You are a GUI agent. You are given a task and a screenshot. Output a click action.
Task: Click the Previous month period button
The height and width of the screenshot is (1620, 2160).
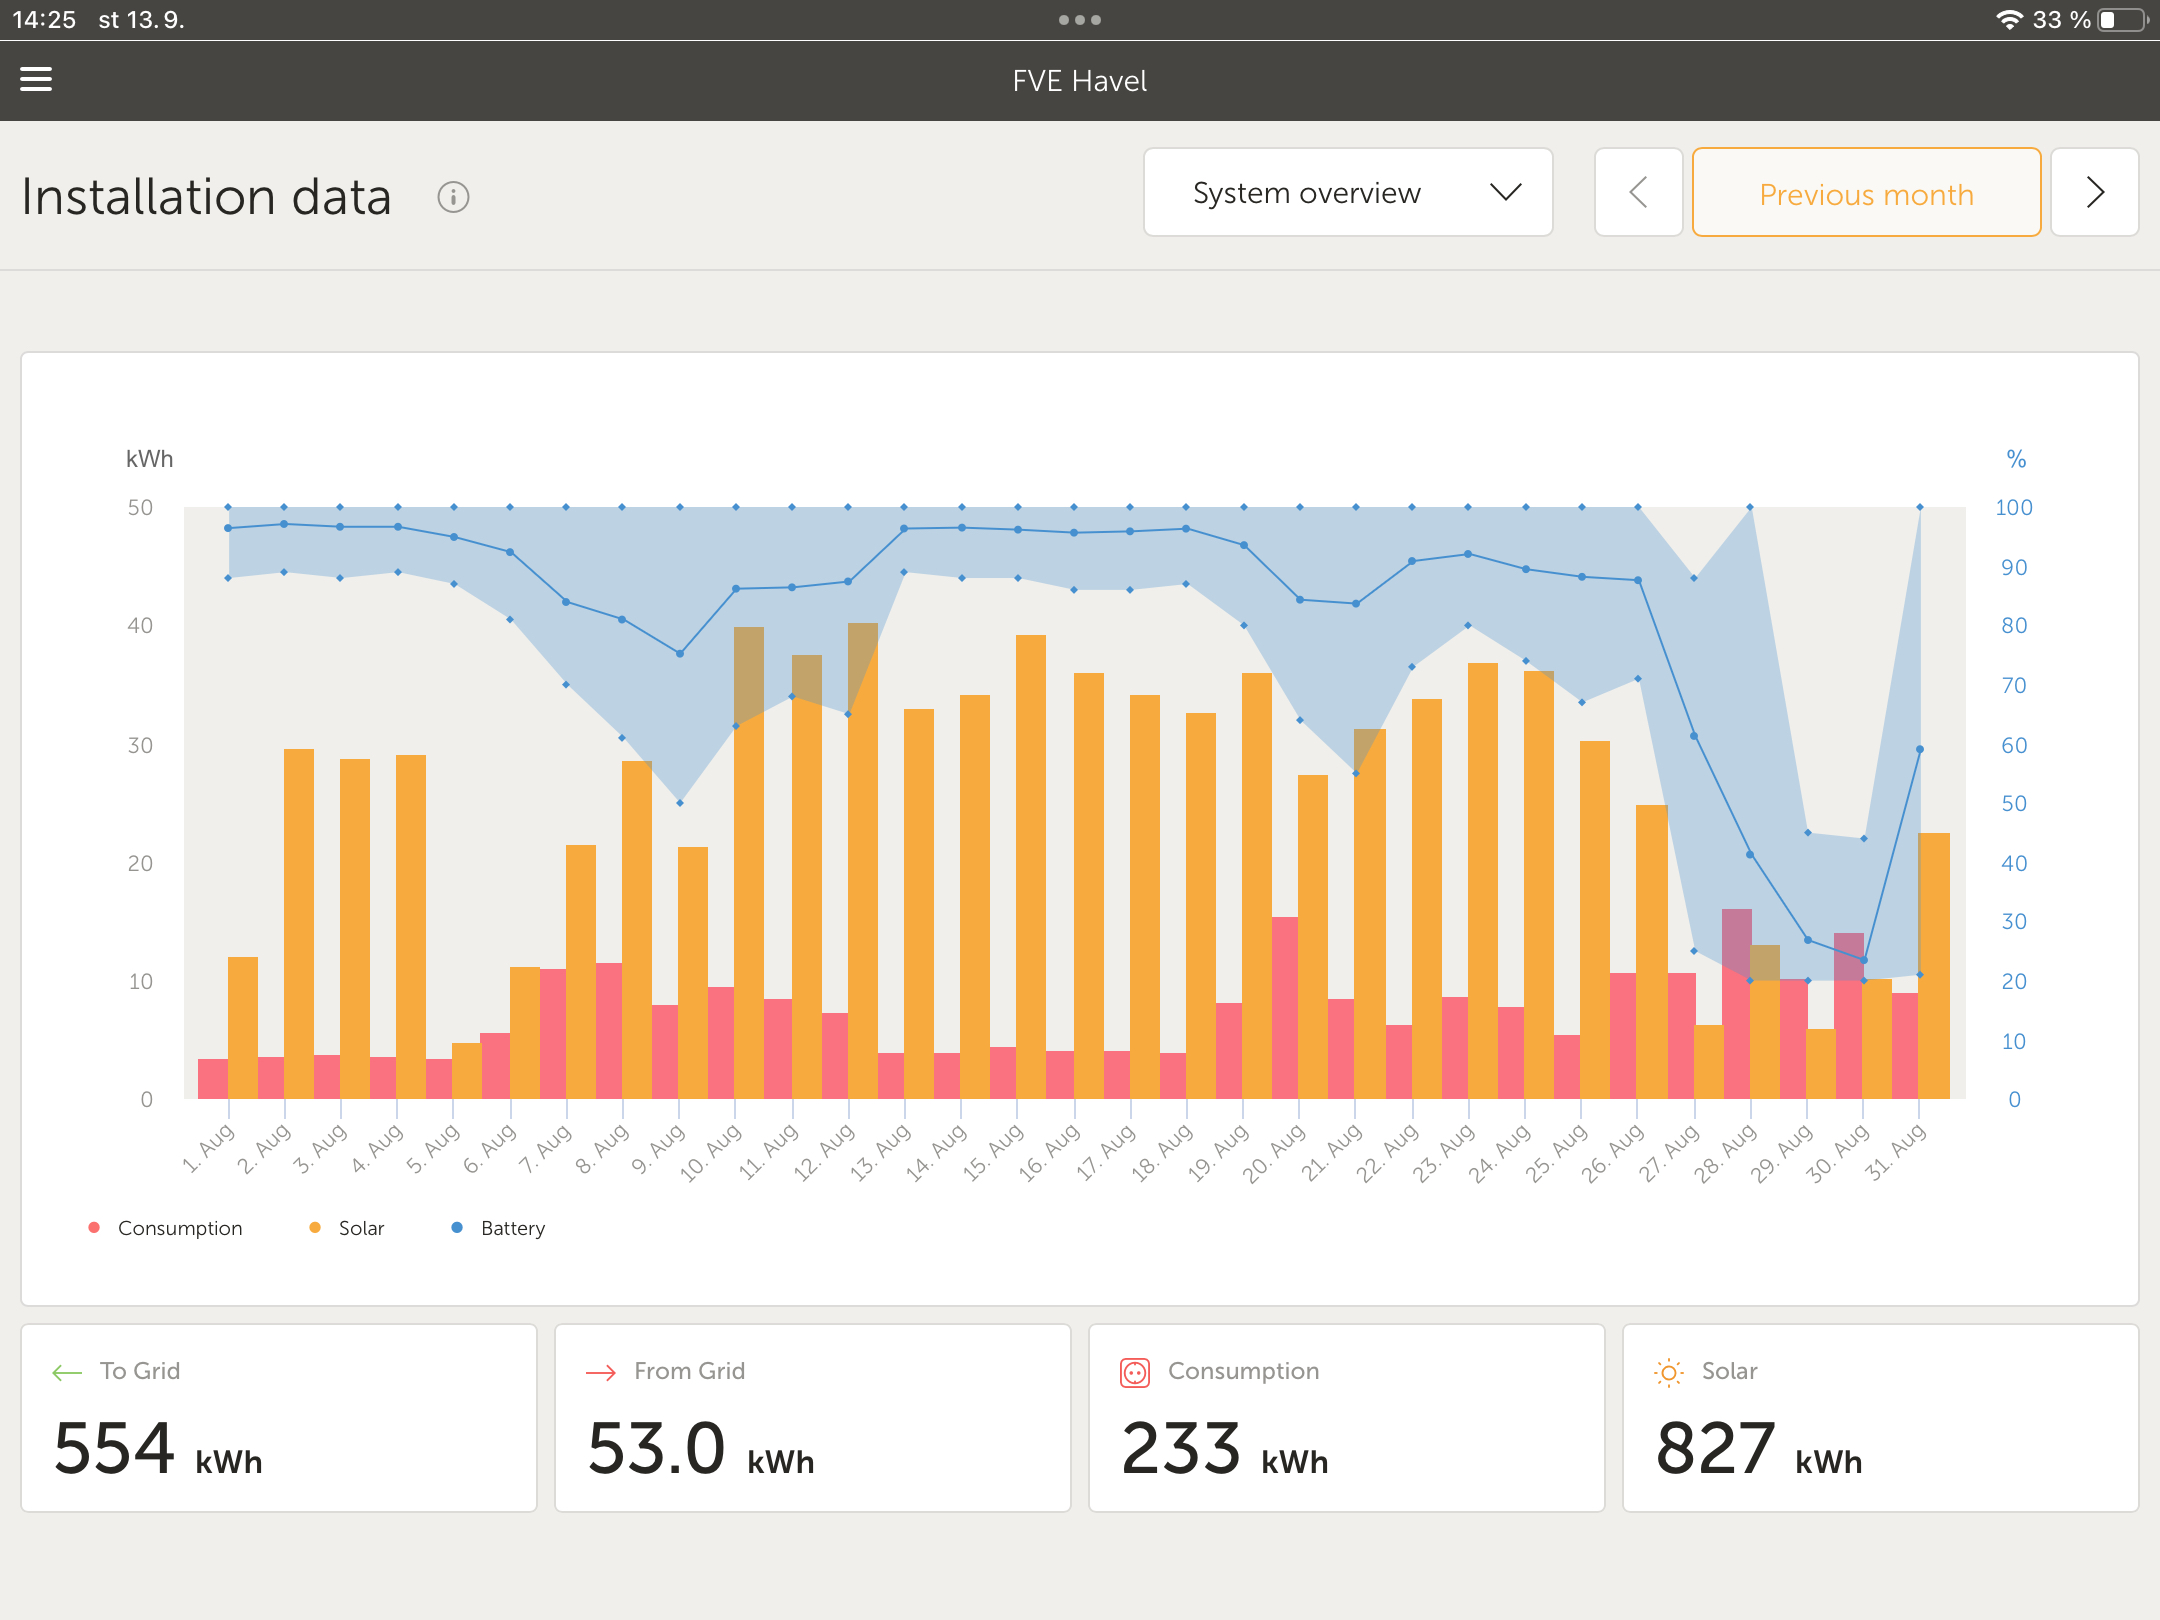point(1866,192)
